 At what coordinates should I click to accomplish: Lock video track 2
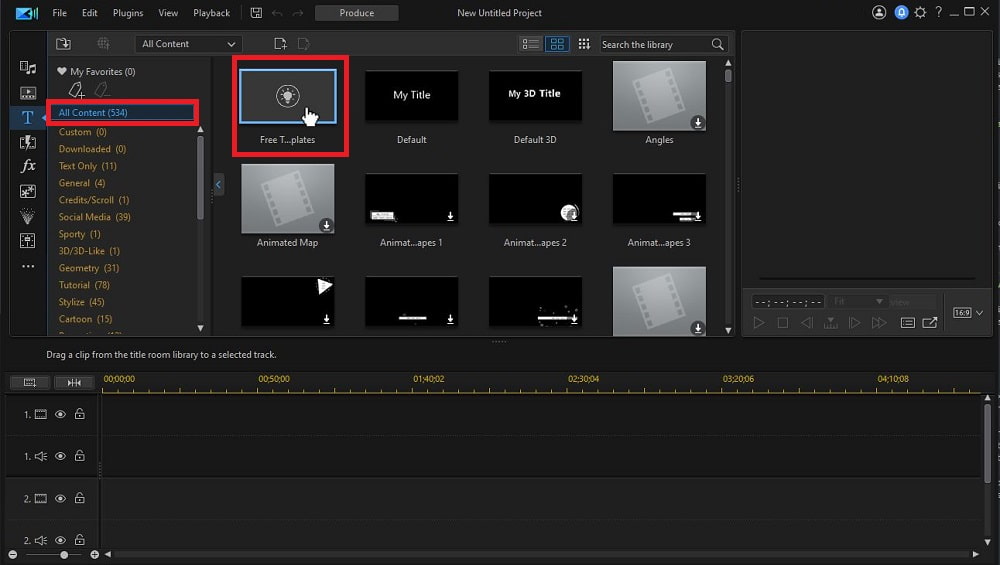pyautogui.click(x=80, y=498)
